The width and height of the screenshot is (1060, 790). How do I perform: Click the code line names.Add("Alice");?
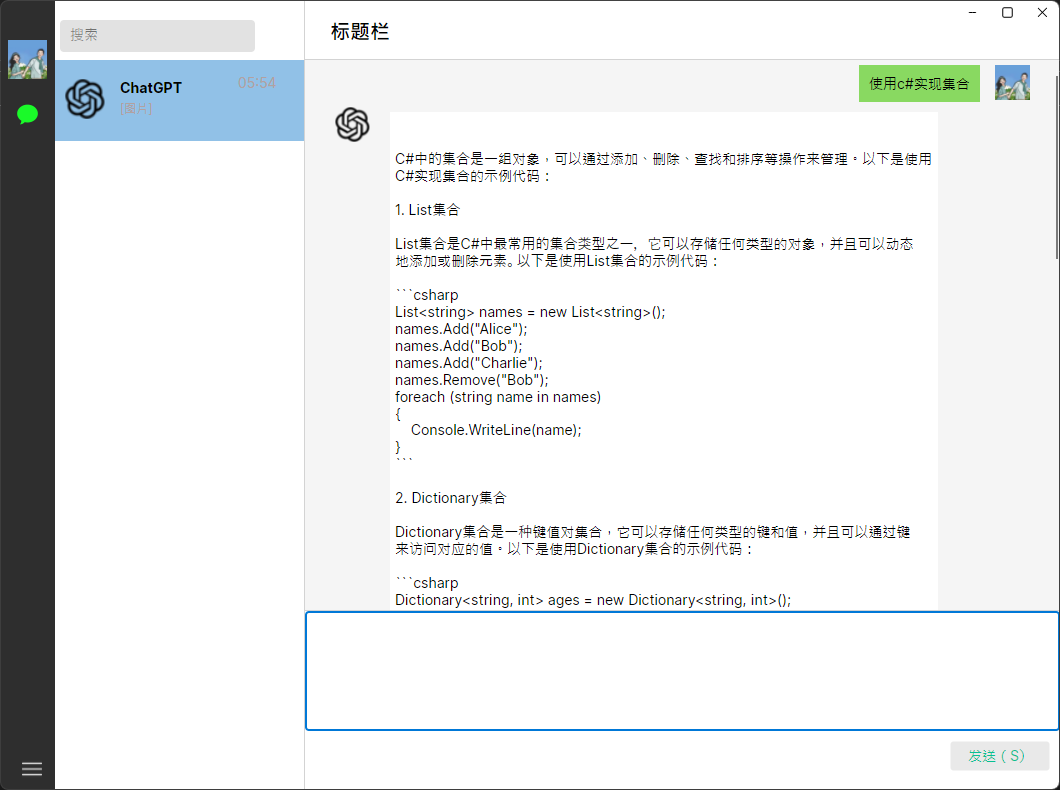(461, 329)
